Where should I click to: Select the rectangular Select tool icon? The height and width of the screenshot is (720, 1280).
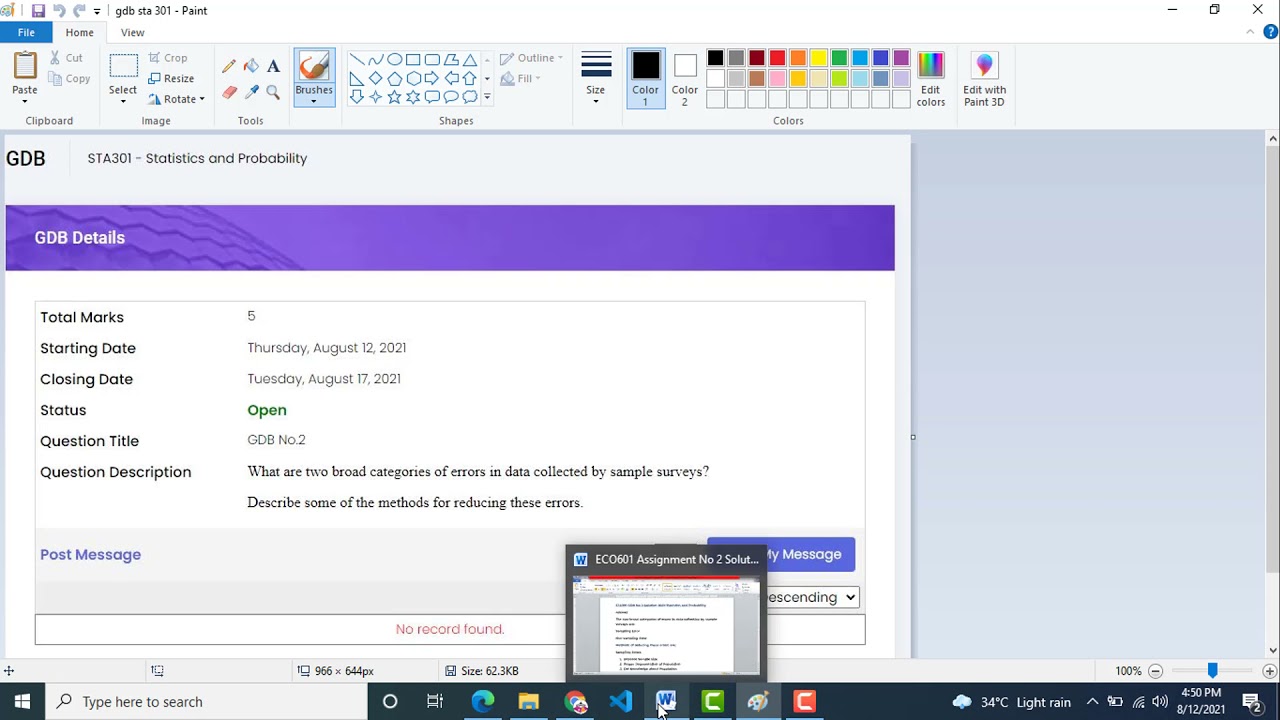(x=123, y=66)
